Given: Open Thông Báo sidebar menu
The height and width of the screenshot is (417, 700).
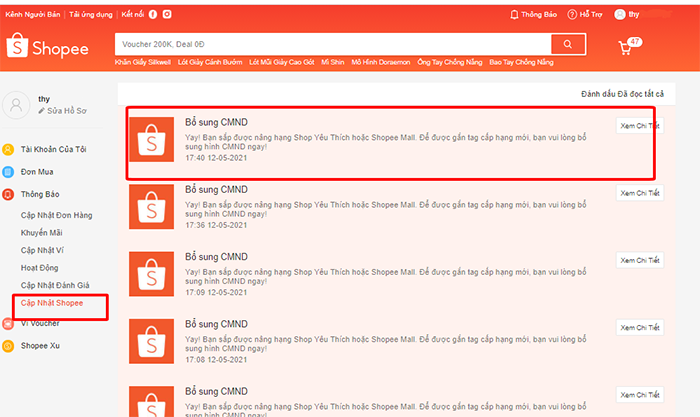Looking at the screenshot, I should pyautogui.click(x=40, y=194).
